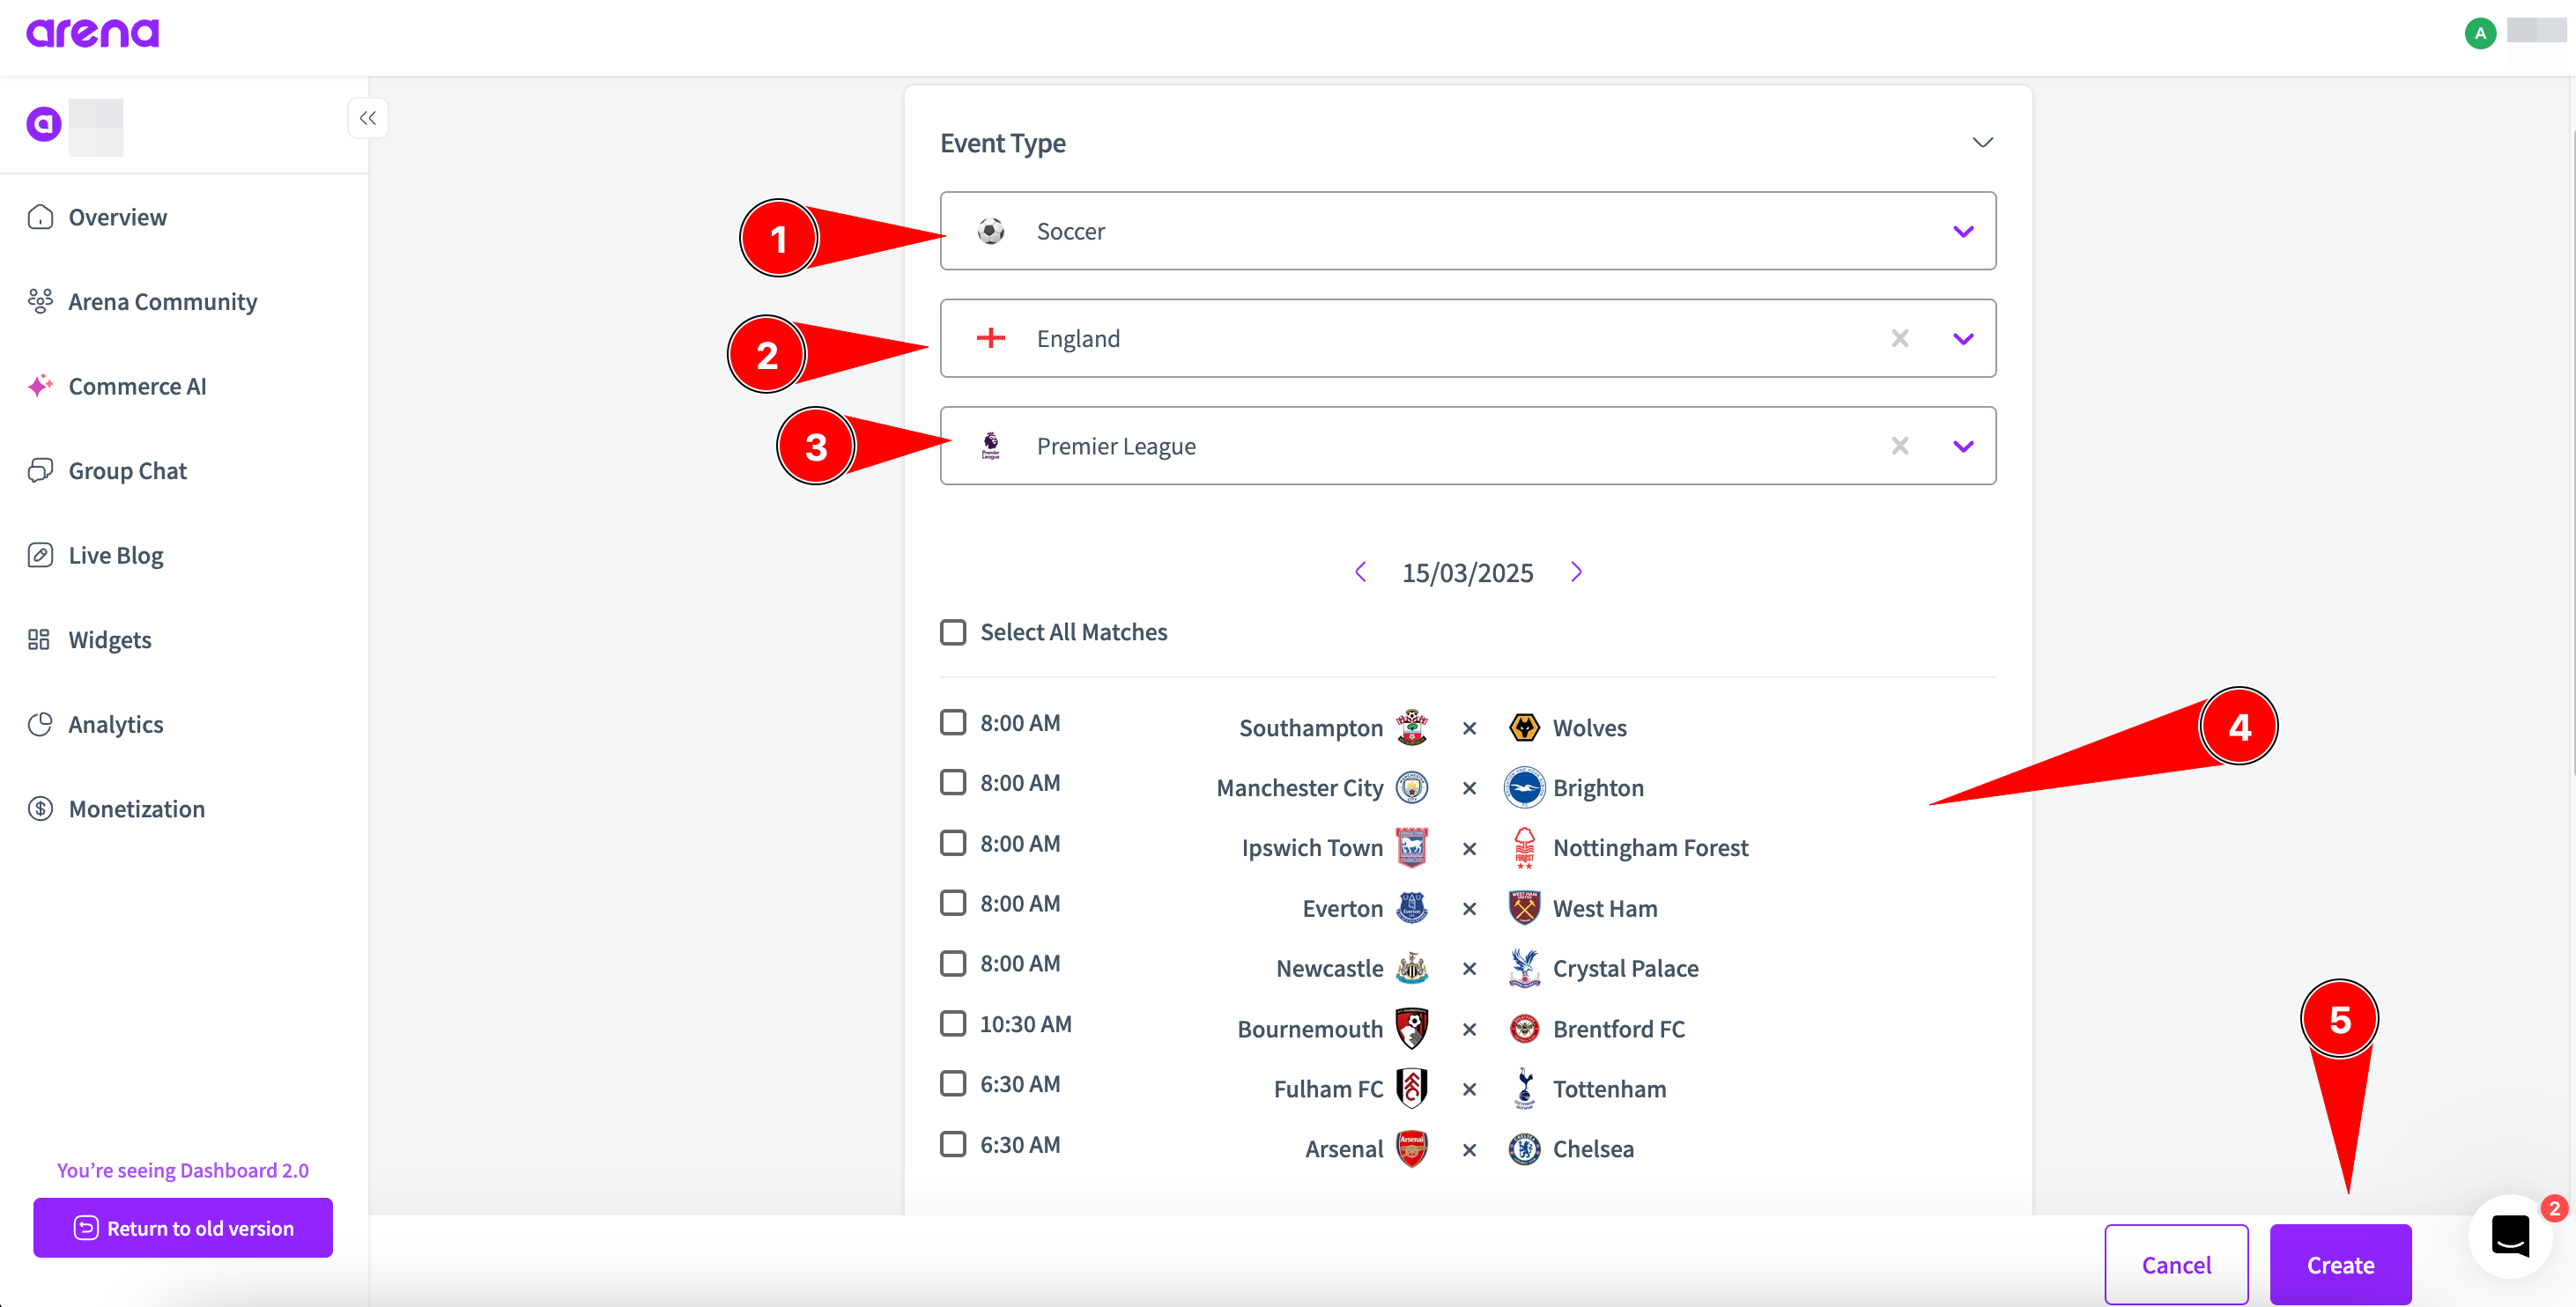Select the Arsenal vs Chelsea match checkbox
The width and height of the screenshot is (2576, 1307).
coord(953,1145)
